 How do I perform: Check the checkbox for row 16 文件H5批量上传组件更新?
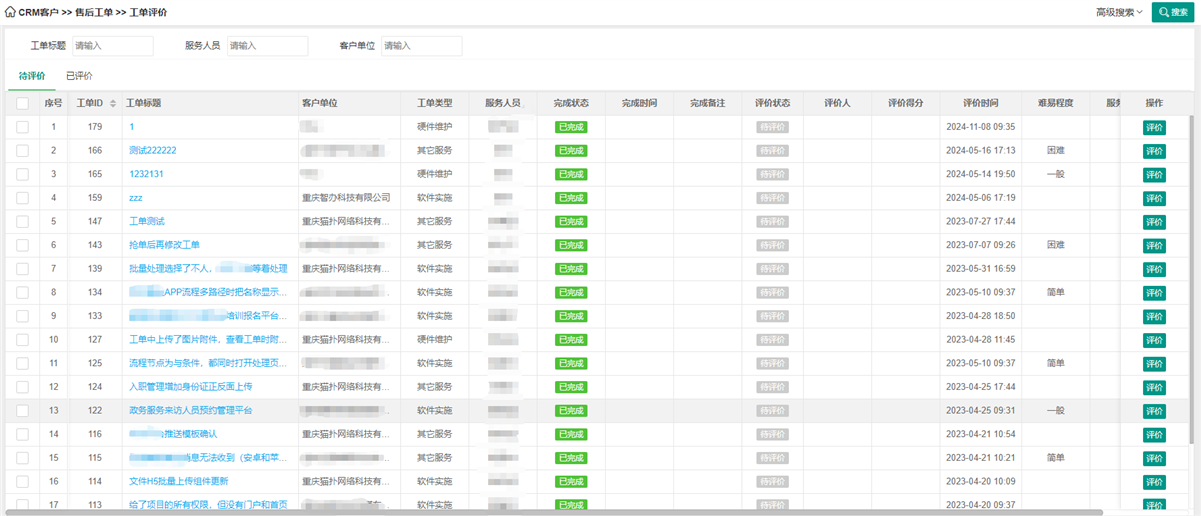coord(22,481)
